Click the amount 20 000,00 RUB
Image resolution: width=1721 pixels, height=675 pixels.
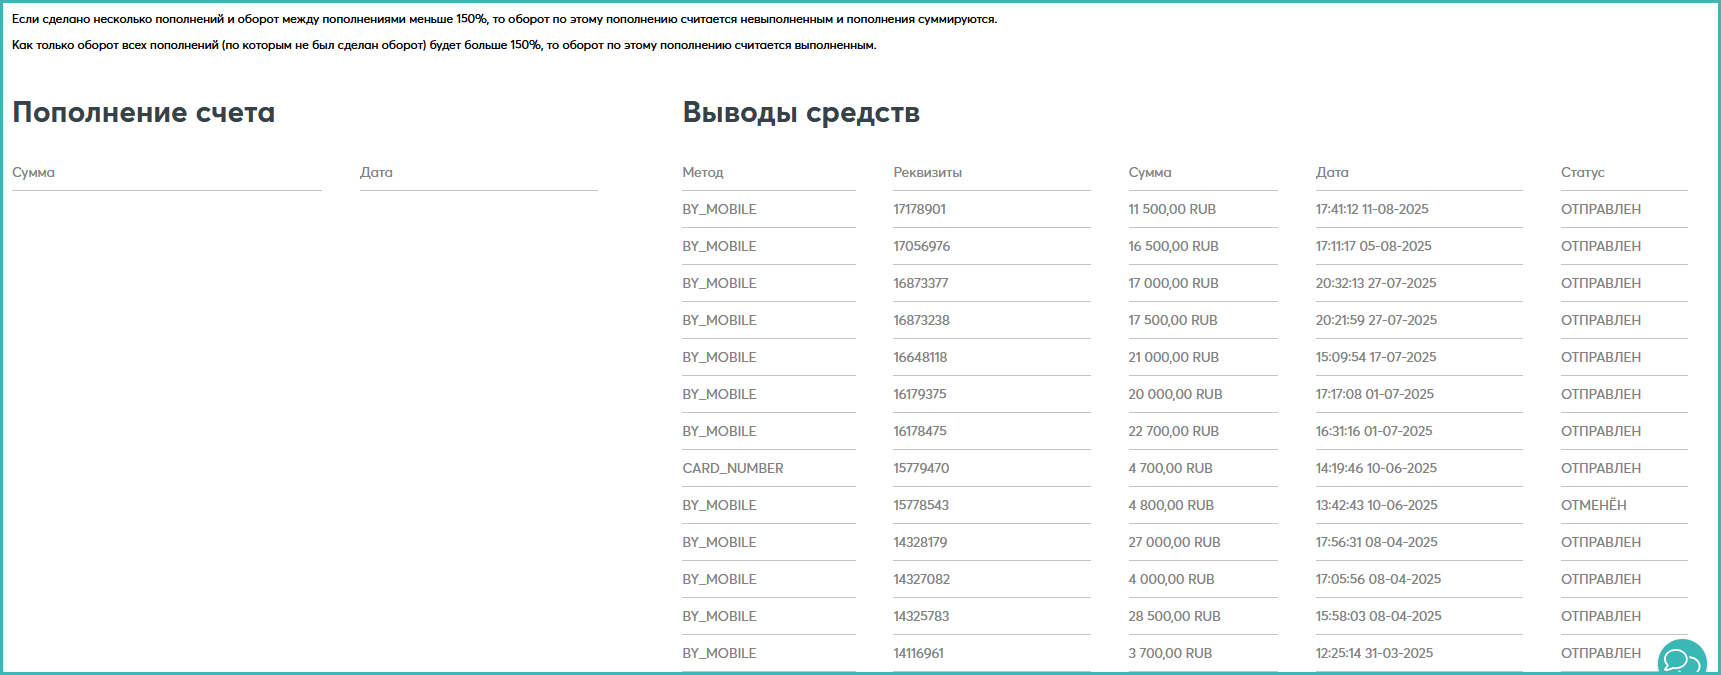tap(1175, 394)
